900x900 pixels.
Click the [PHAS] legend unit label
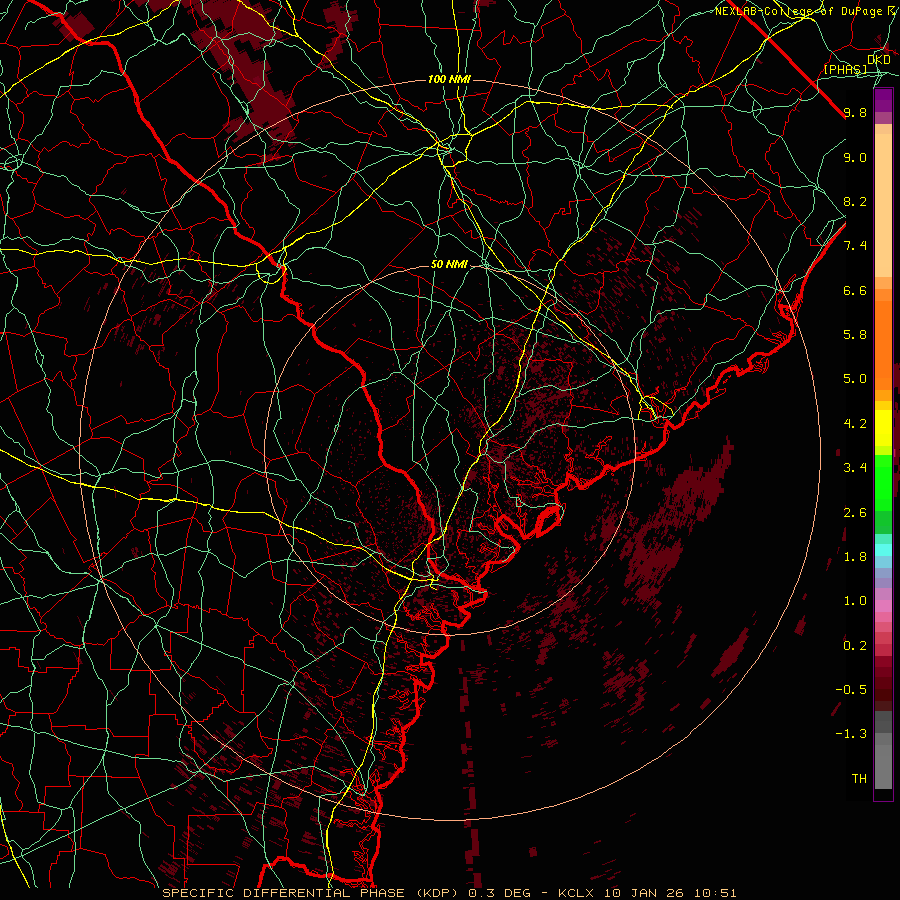coord(846,69)
